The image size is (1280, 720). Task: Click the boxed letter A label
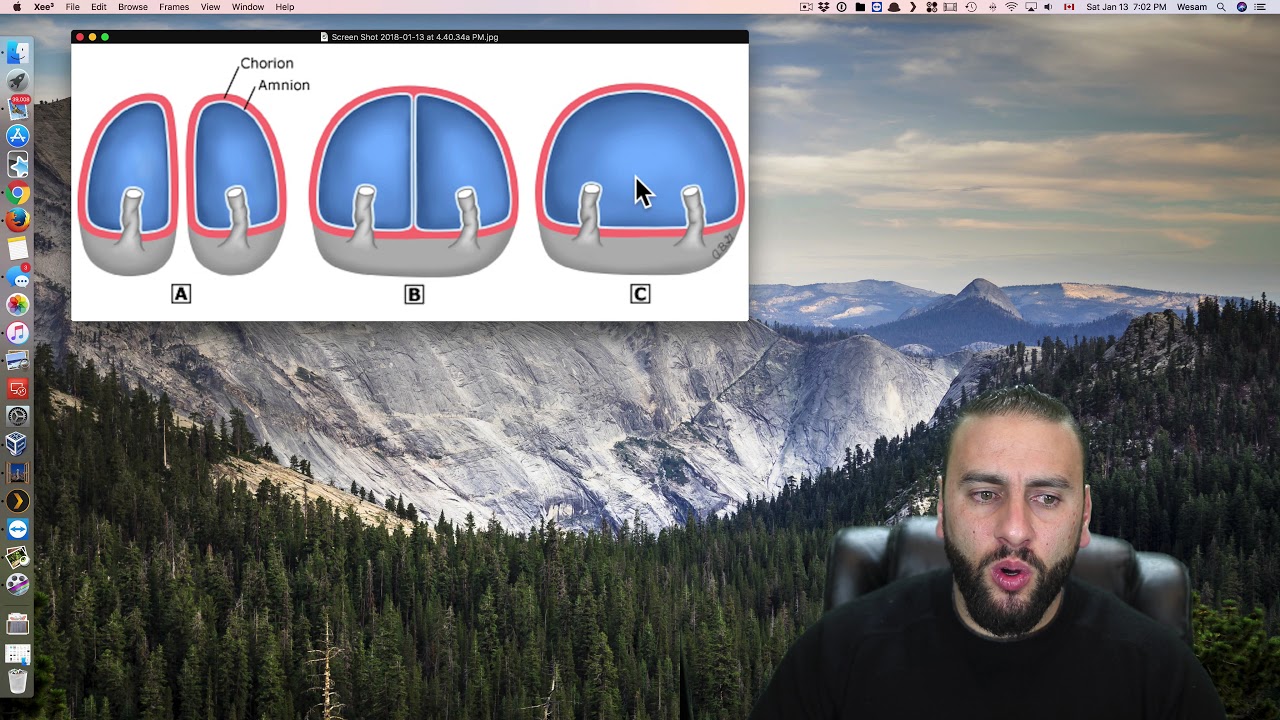point(181,294)
